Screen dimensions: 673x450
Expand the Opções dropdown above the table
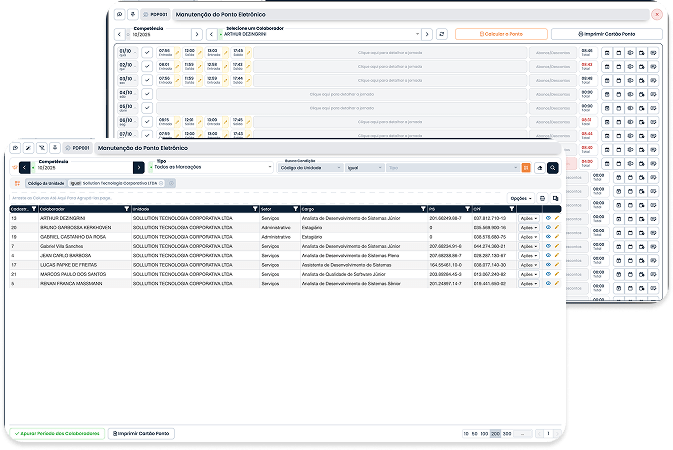520,198
